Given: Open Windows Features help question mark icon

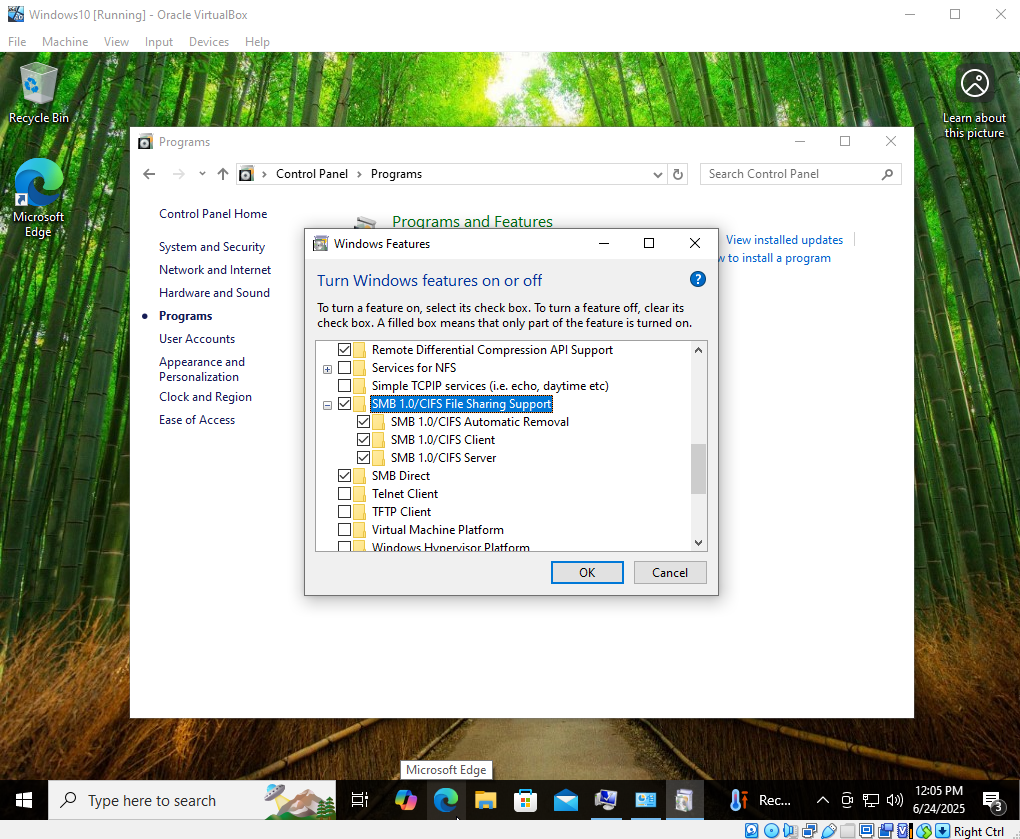Looking at the screenshot, I should point(697,280).
